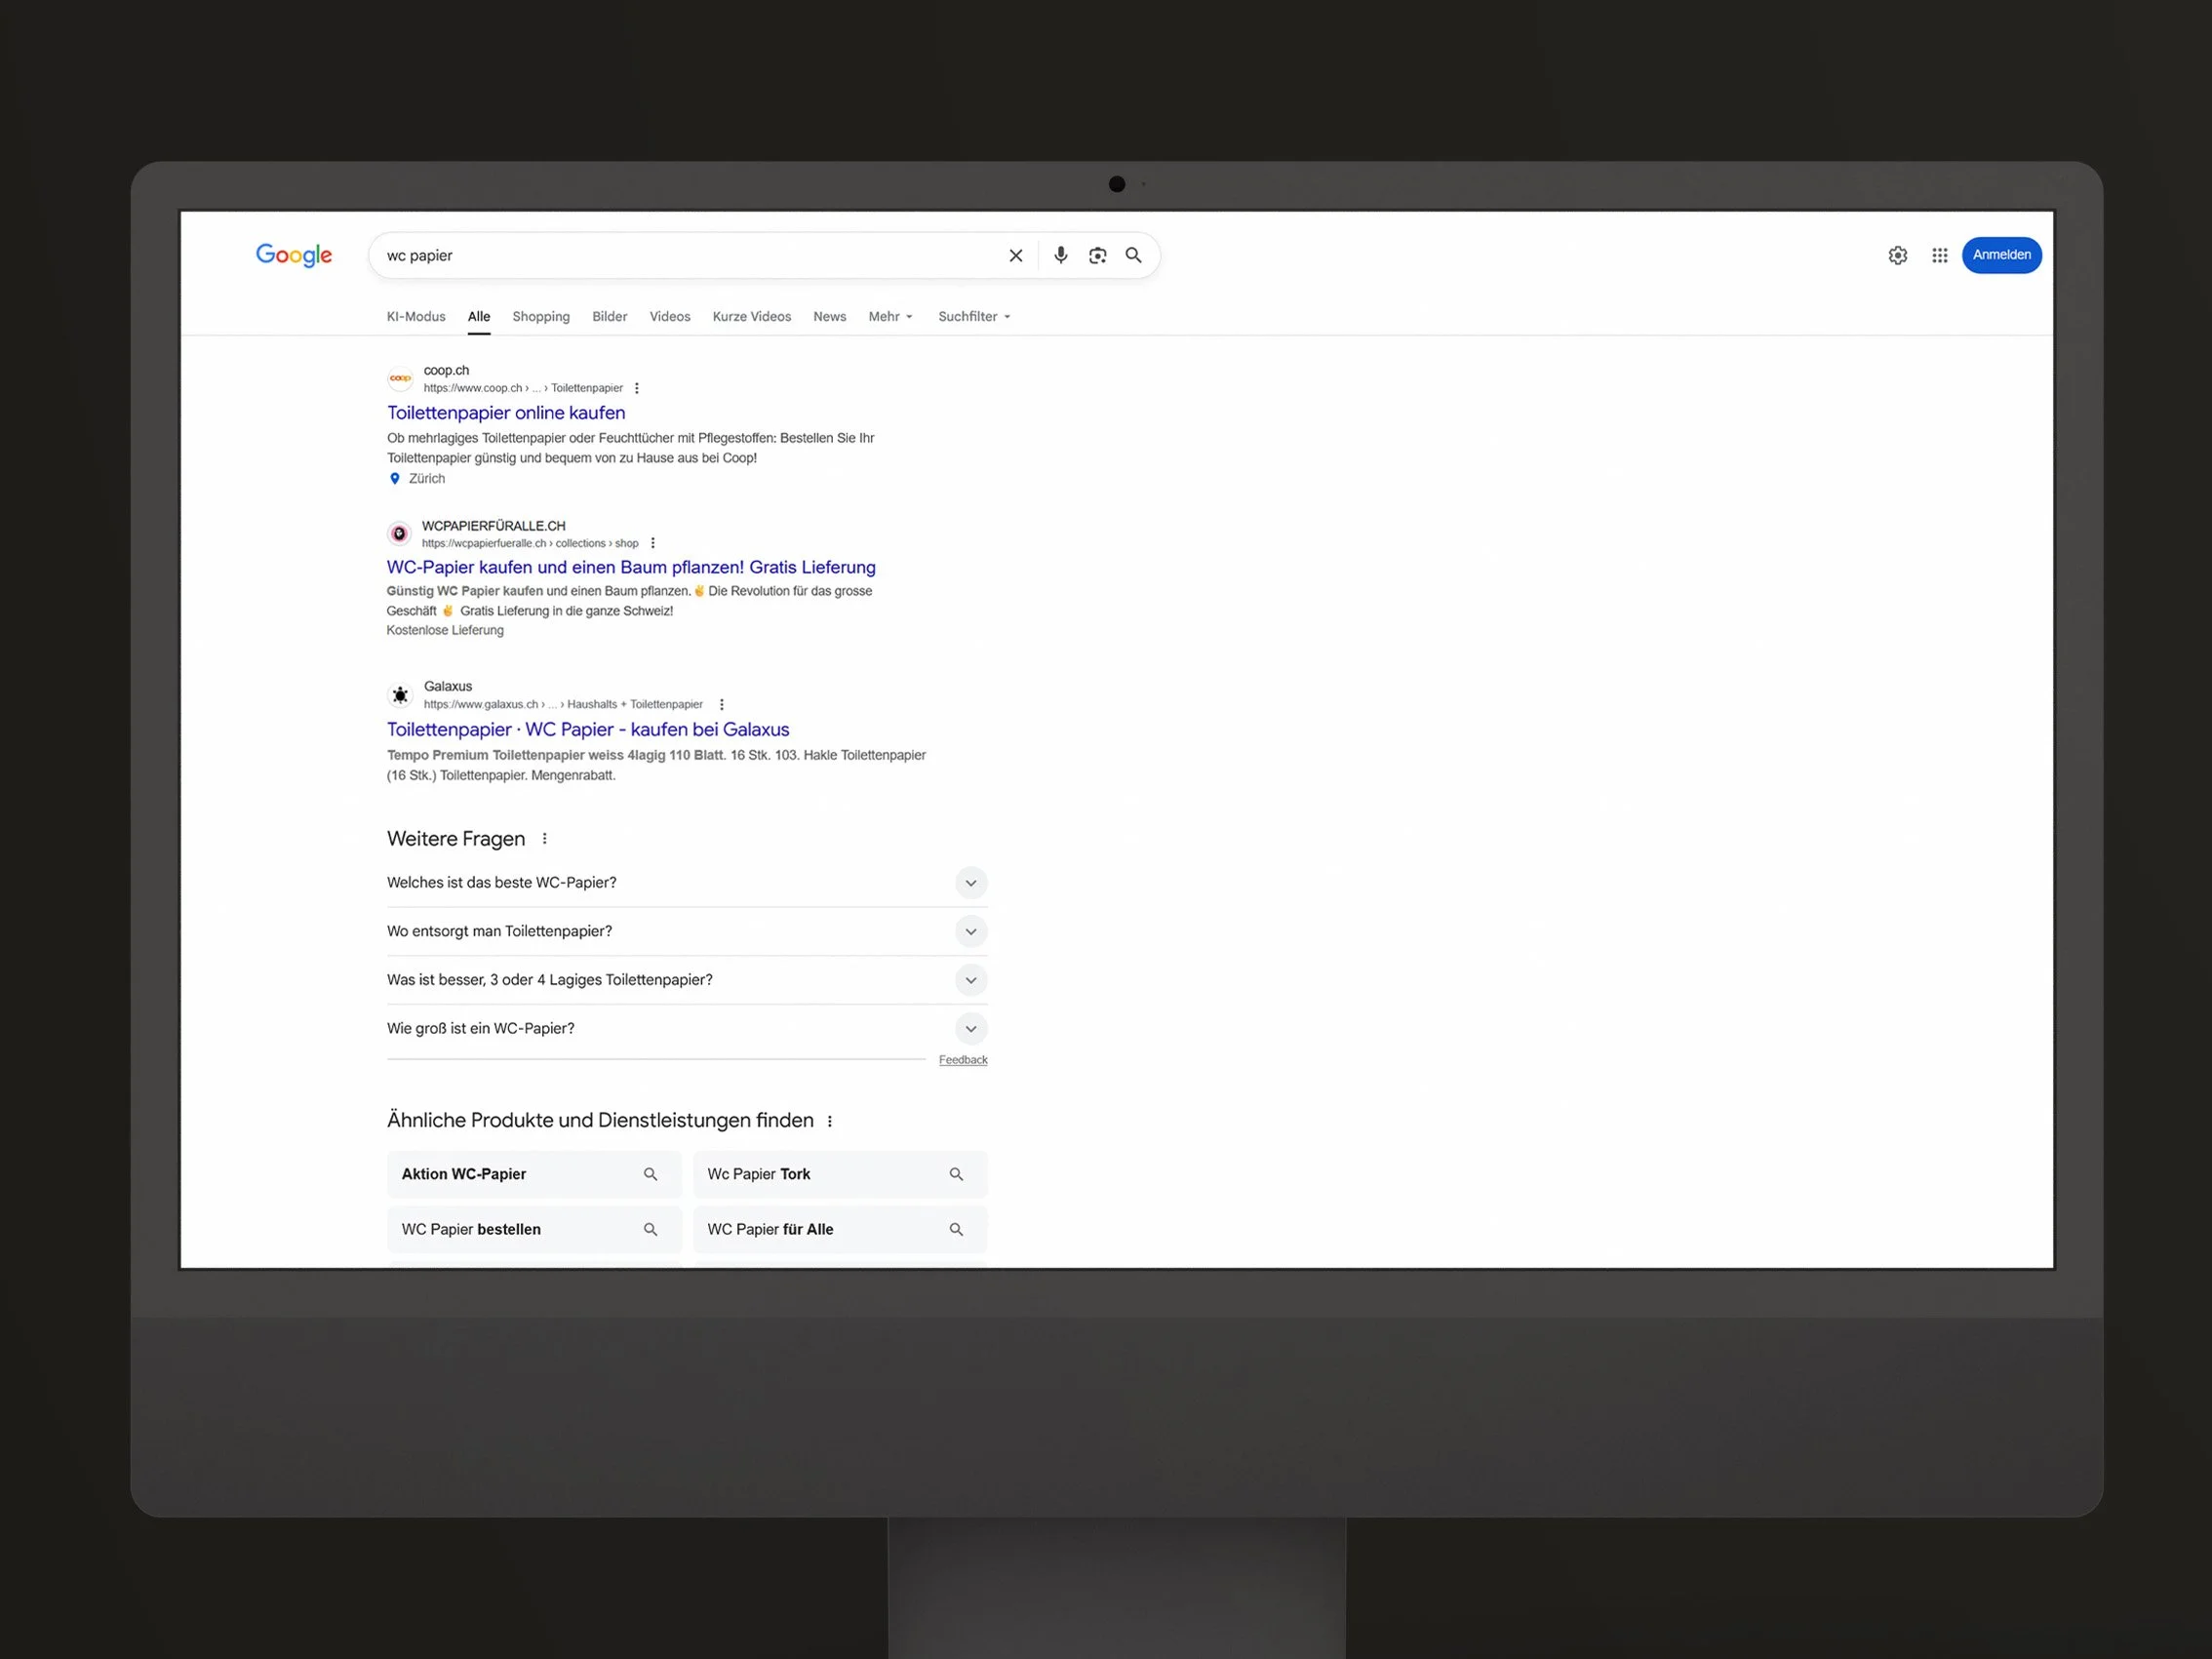The width and height of the screenshot is (2212, 1659).
Task: Switch to Videos tab
Action: (x=670, y=316)
